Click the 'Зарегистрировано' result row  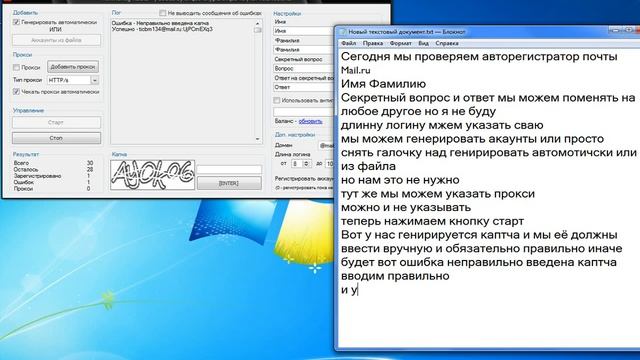pos(53,176)
